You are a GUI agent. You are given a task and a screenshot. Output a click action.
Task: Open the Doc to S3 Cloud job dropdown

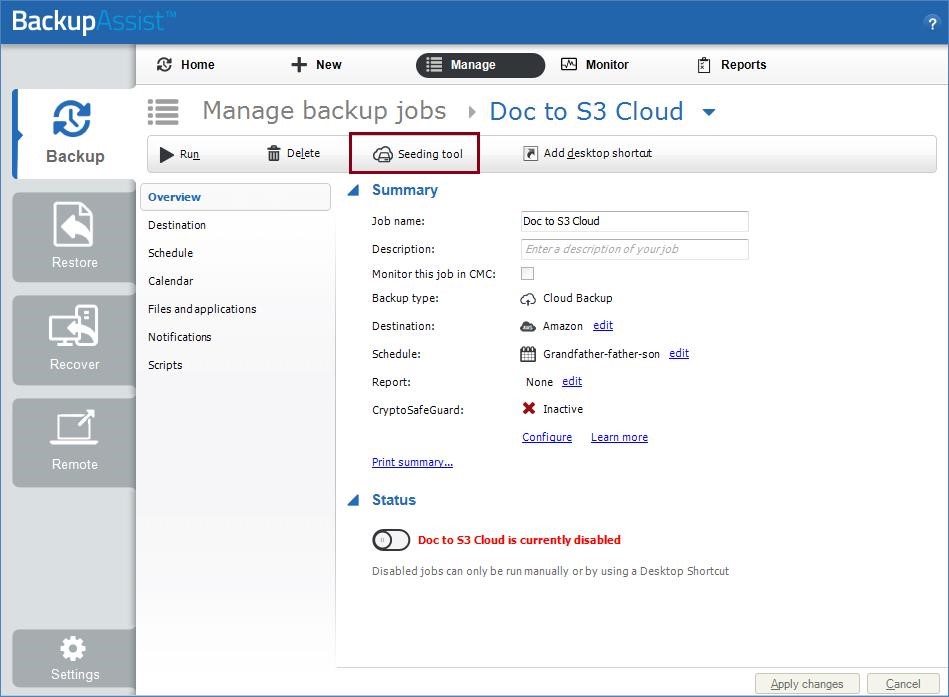(709, 112)
